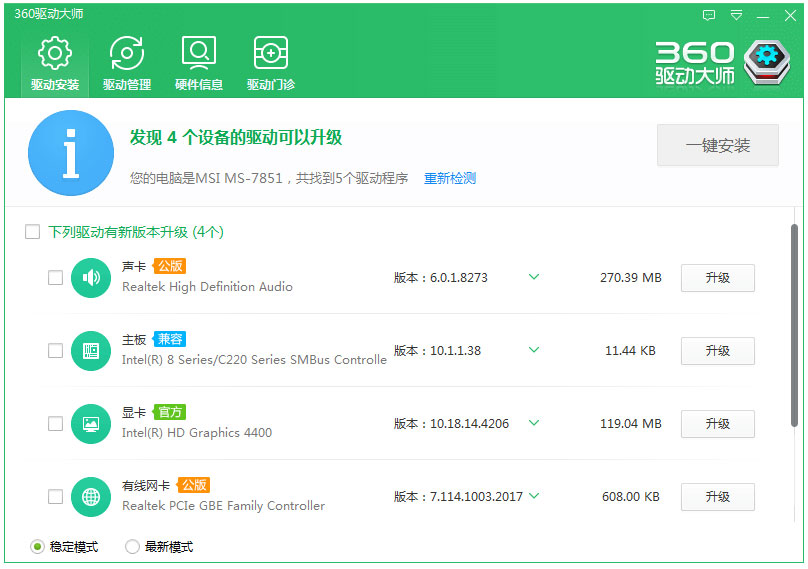Open the 驱动安装 gear icon tab
This screenshot has width=808, height=569.
click(55, 64)
